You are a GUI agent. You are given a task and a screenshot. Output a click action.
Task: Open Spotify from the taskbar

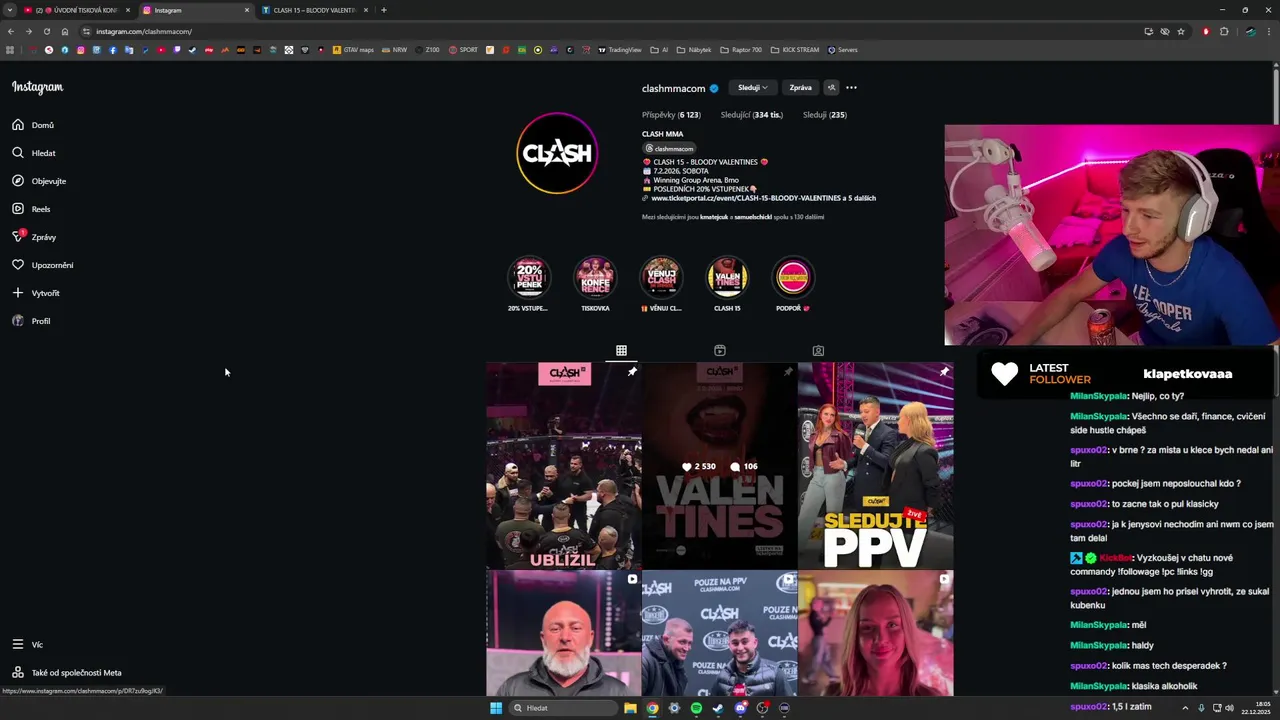(x=696, y=708)
